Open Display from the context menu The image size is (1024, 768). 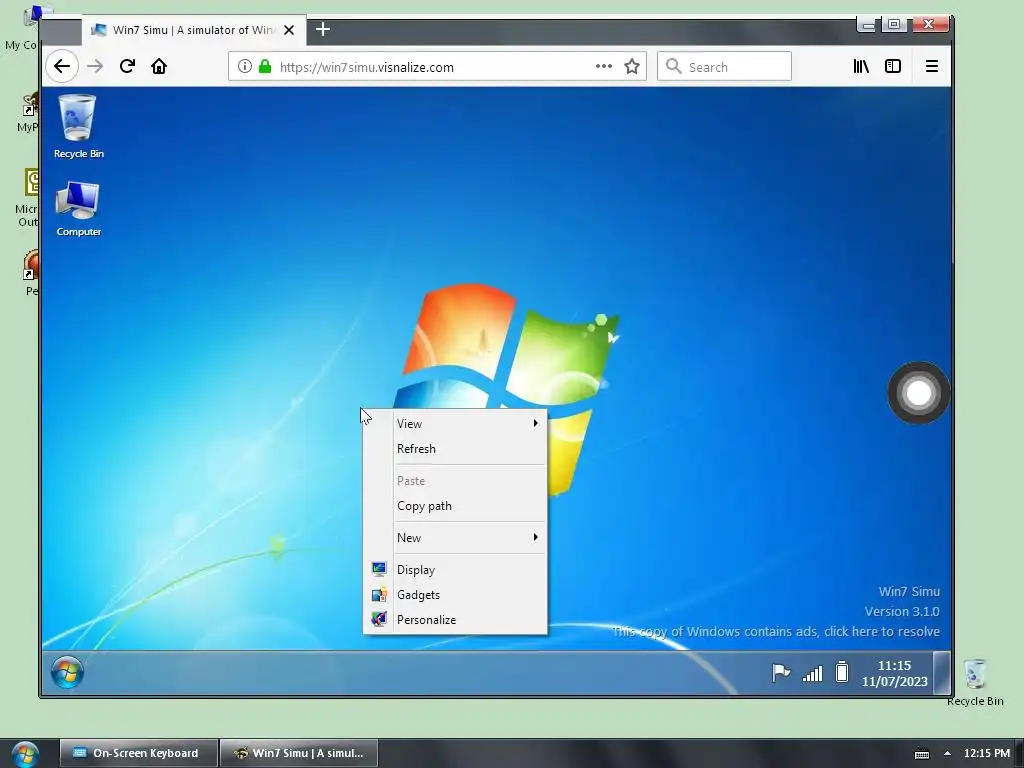click(456, 569)
